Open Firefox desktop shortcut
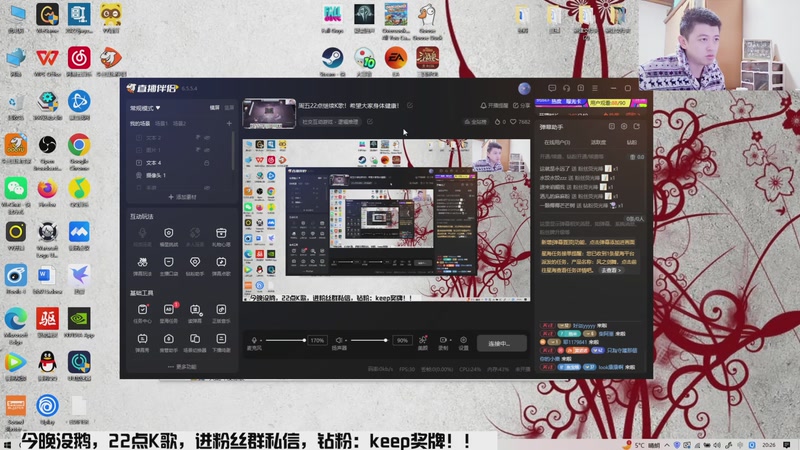800x450 pixels. tap(47, 193)
